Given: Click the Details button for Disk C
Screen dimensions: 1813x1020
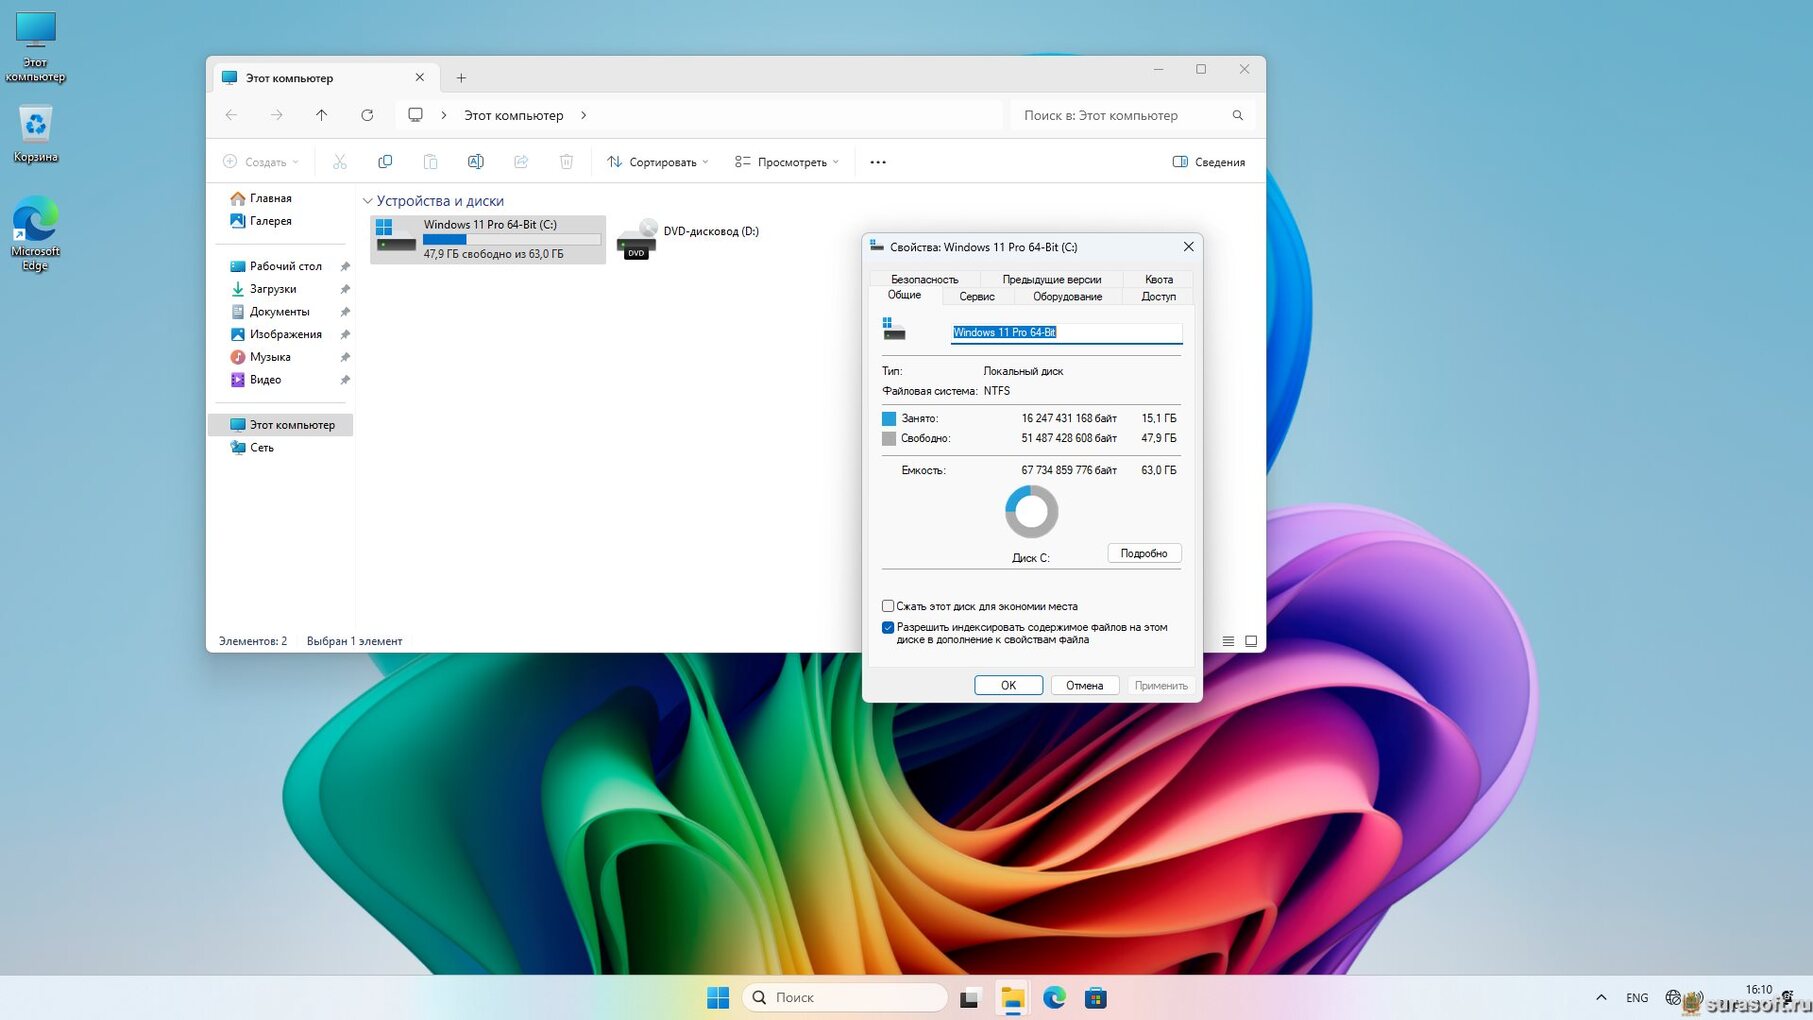Looking at the screenshot, I should pos(1143,553).
